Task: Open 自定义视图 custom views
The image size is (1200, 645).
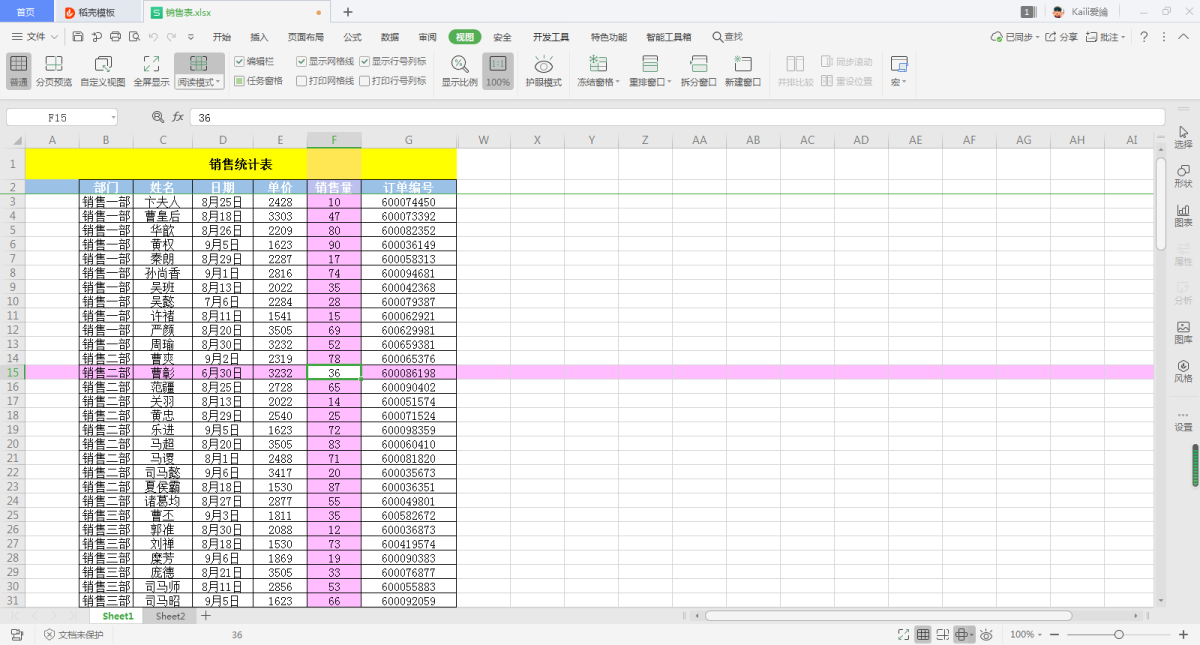Action: [103, 64]
